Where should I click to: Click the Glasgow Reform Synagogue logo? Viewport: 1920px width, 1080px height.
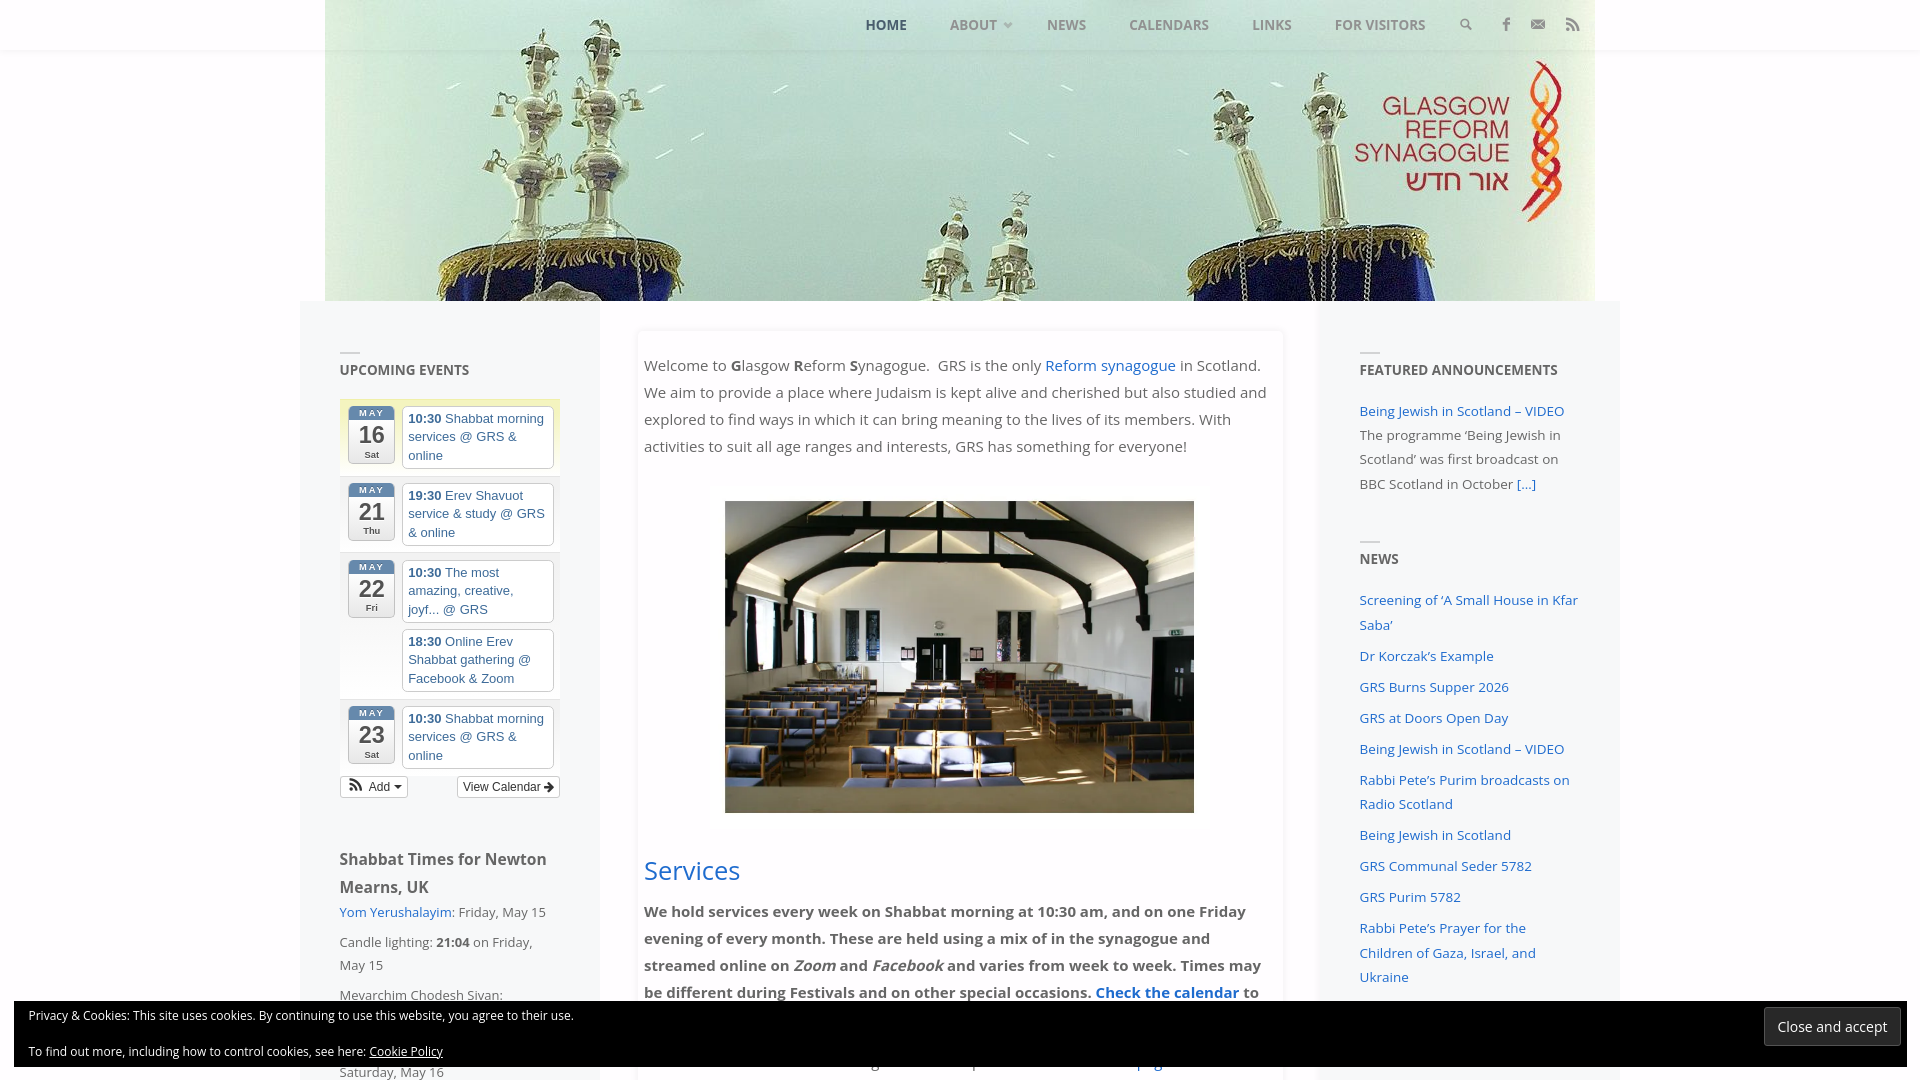point(1458,142)
